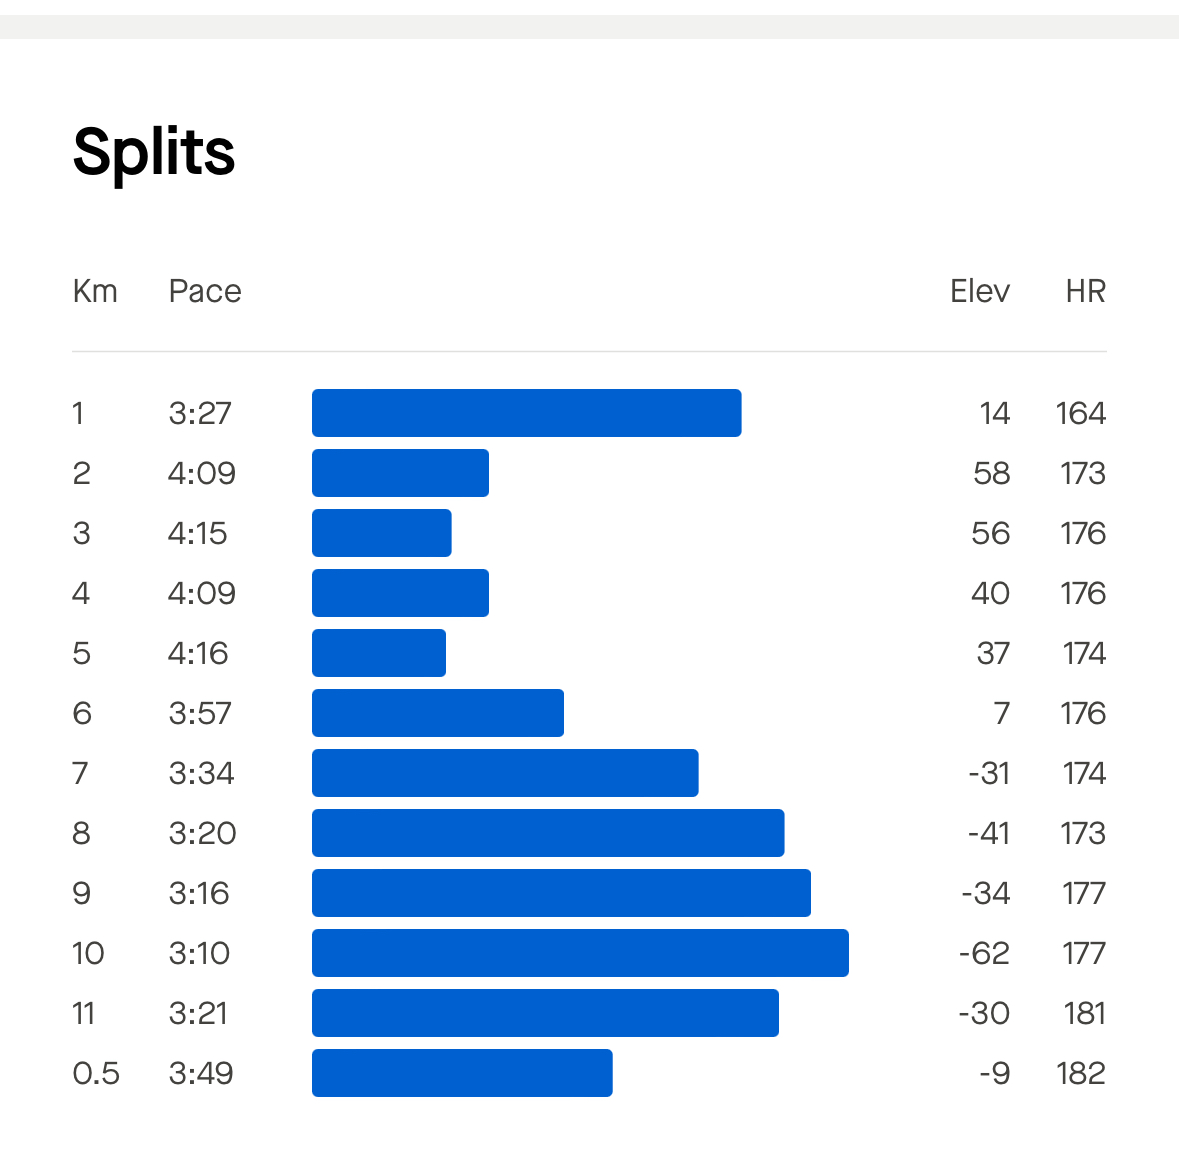Image resolution: width=1179 pixels, height=1165 pixels.
Task: Click the Elev column header
Action: (x=980, y=291)
